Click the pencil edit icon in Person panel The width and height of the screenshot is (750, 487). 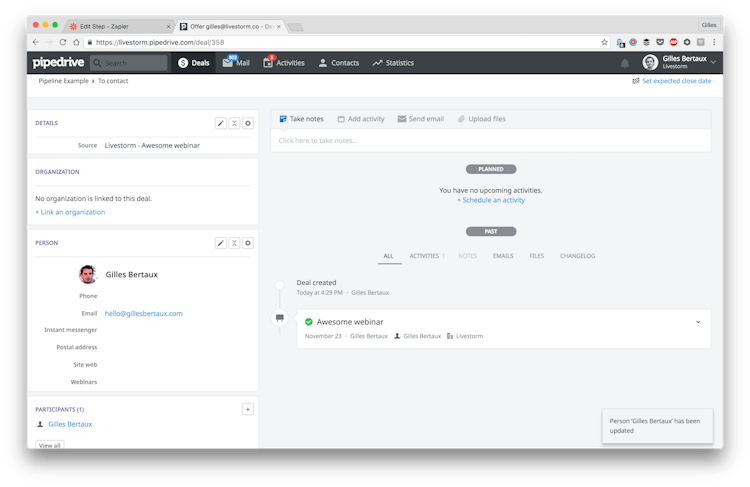pyautogui.click(x=221, y=243)
